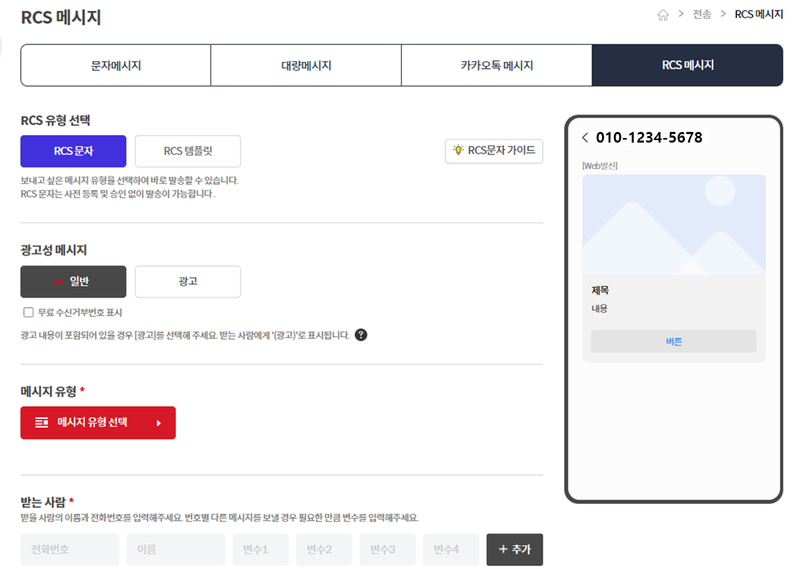Click the list icon on 메시지 유형 선택
The width and height of the screenshot is (795, 569).
click(x=42, y=422)
